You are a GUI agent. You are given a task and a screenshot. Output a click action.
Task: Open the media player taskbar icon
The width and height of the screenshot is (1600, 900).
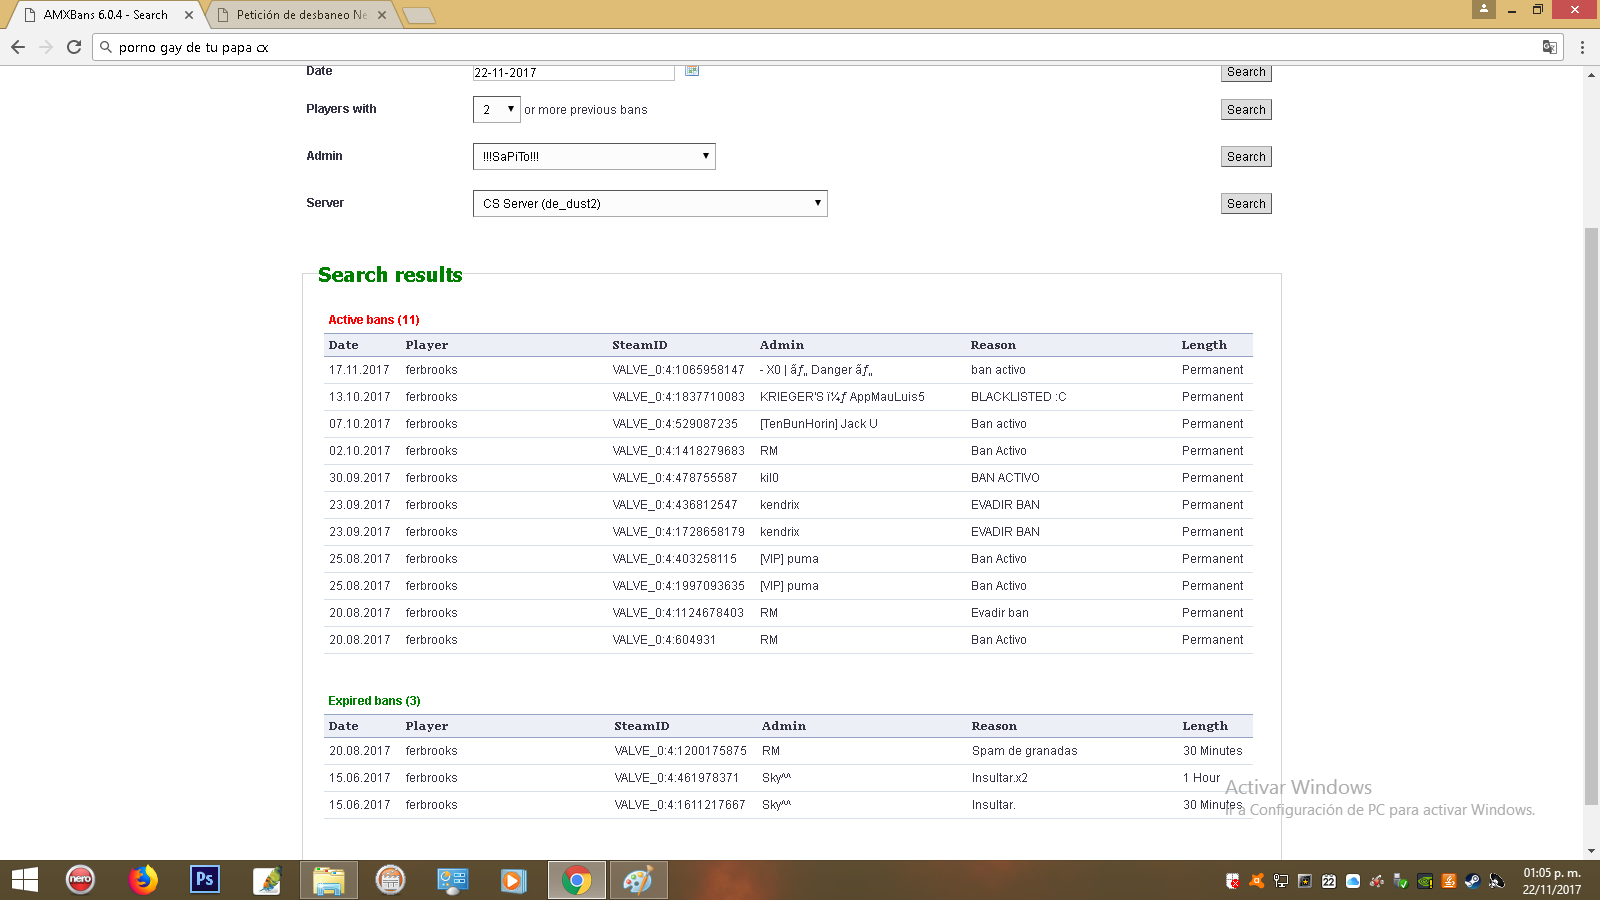click(514, 880)
